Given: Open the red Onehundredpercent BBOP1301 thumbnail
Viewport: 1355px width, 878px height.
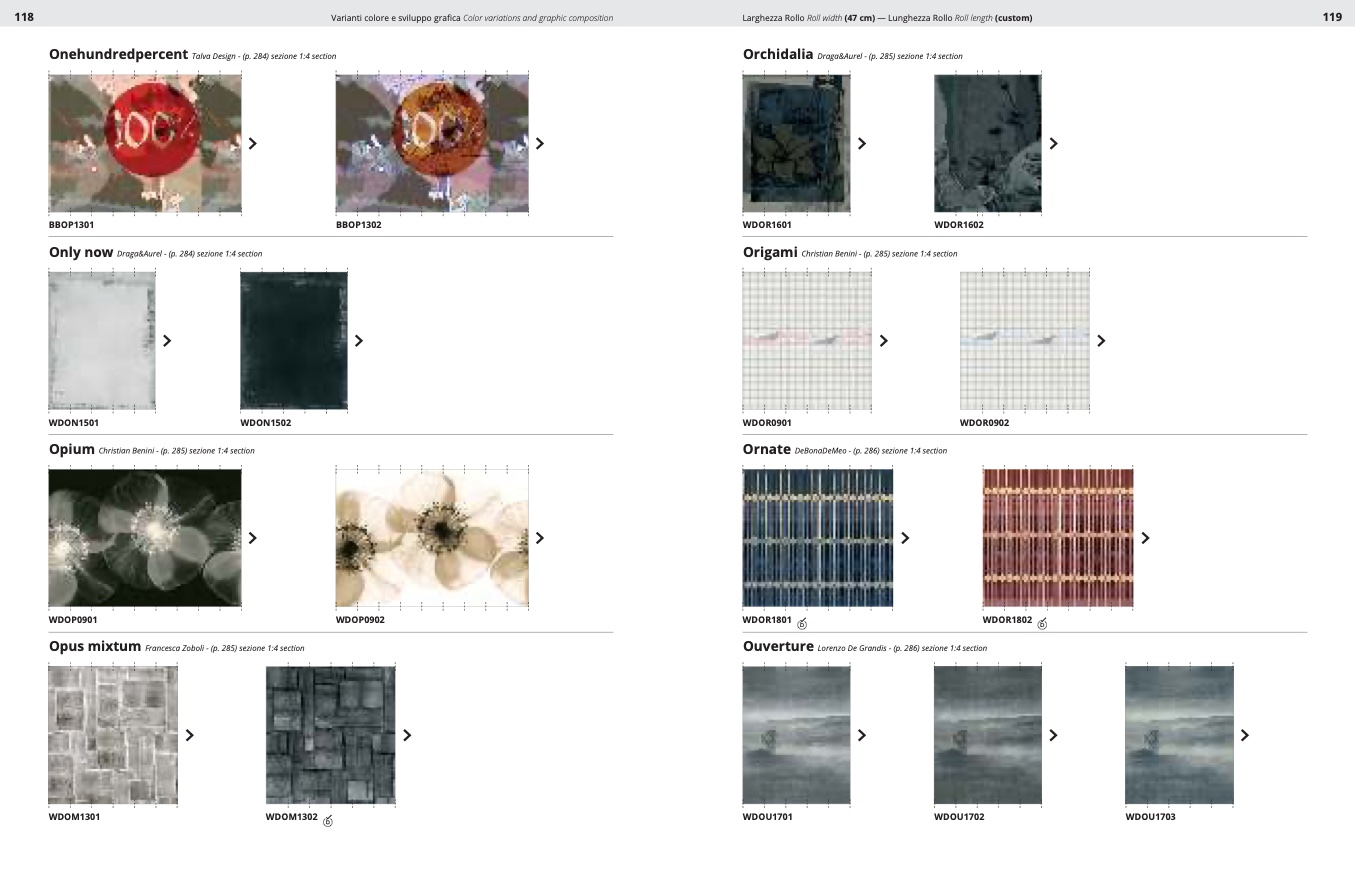Looking at the screenshot, I should [x=145, y=143].
